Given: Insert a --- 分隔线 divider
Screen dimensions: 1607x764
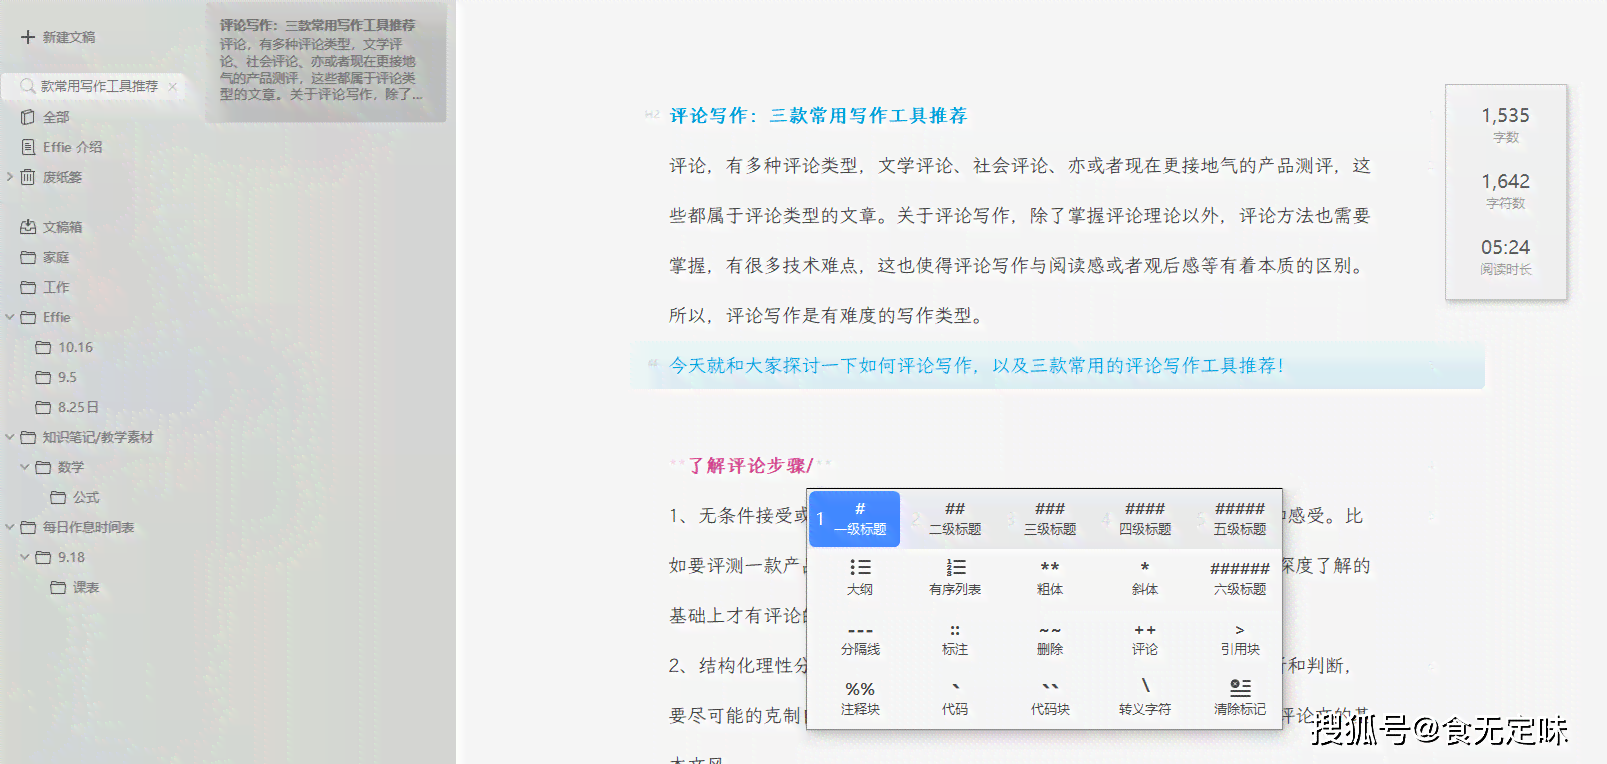Looking at the screenshot, I should point(860,639).
